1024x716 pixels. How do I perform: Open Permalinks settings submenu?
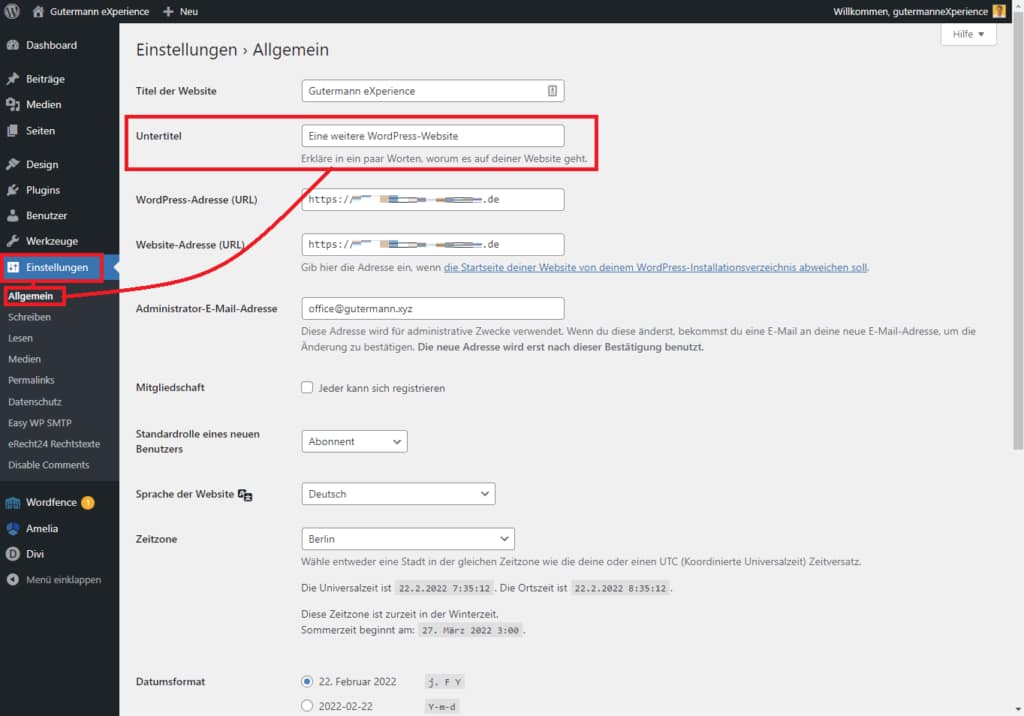pos(31,381)
